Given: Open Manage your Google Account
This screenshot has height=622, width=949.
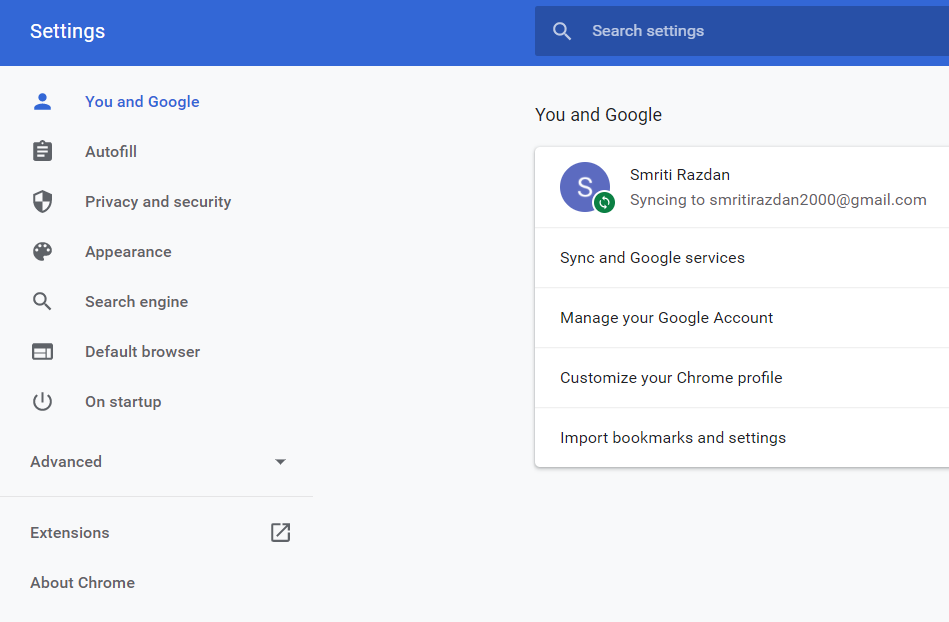Looking at the screenshot, I should pos(667,318).
